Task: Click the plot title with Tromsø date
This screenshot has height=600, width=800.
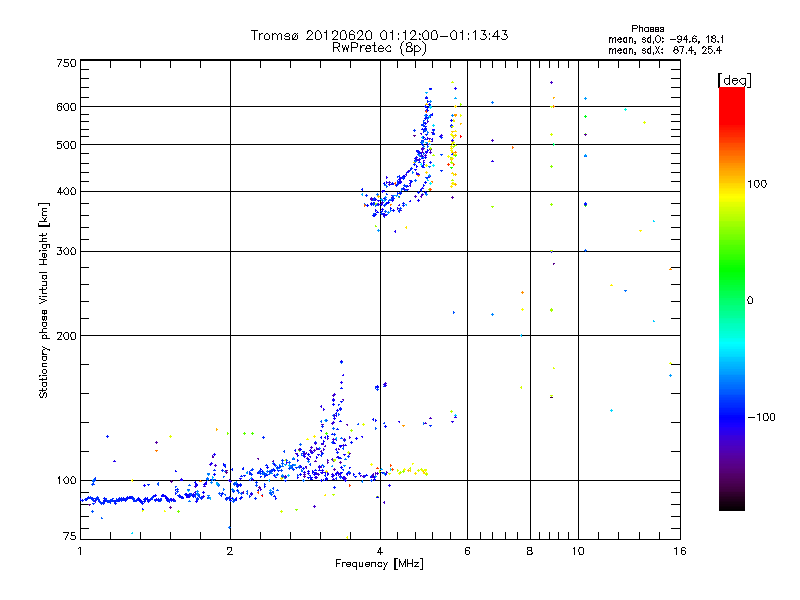Action: [x=379, y=35]
